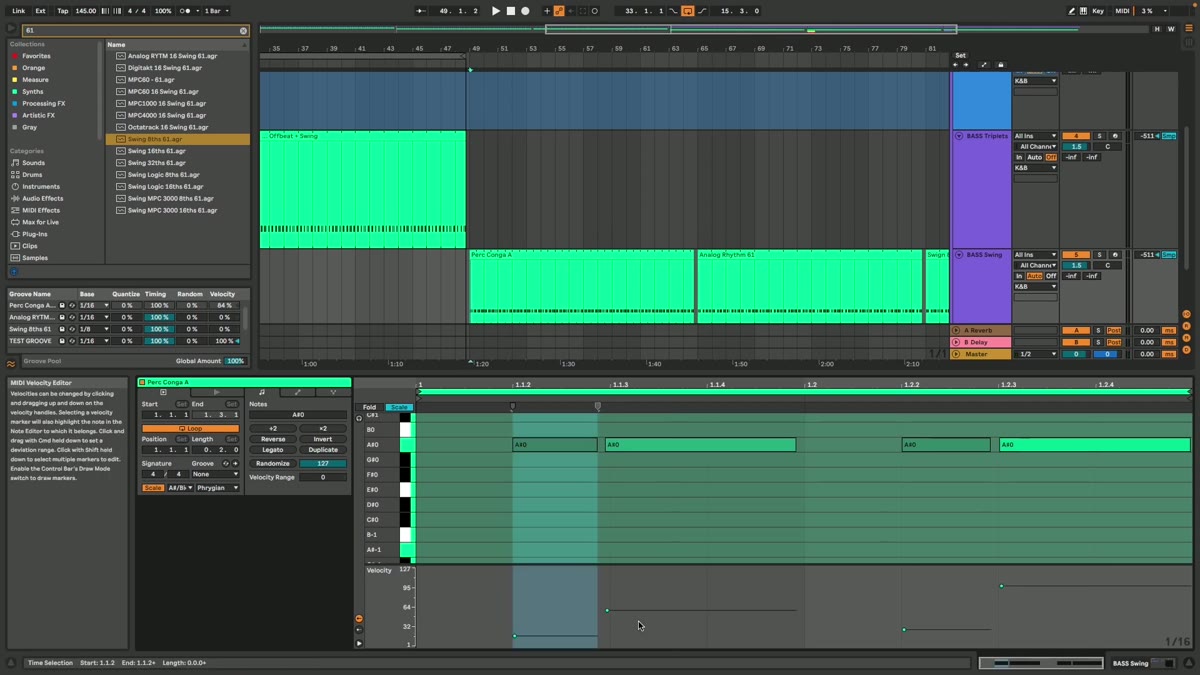This screenshot has height=675, width=1200.
Task: Solo the BASS Swing track
Action: 1099,255
